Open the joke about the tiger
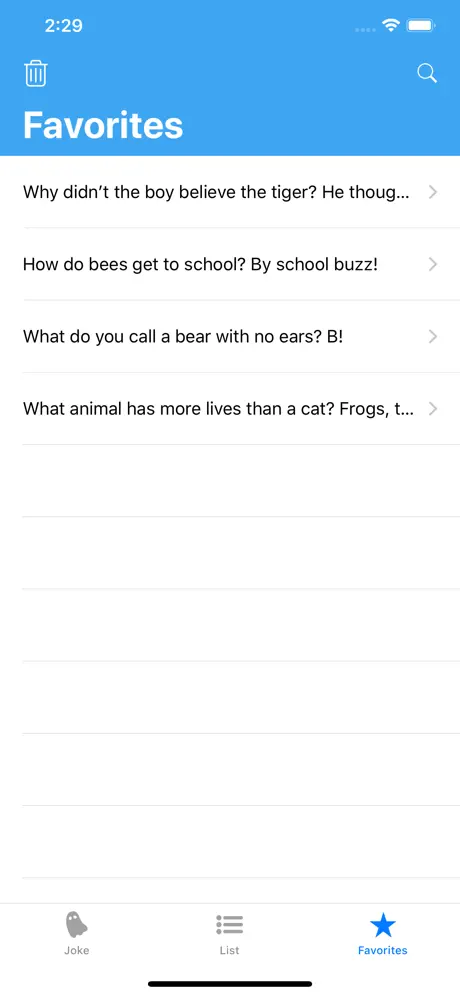The width and height of the screenshot is (460, 996). pyautogui.click(x=230, y=192)
